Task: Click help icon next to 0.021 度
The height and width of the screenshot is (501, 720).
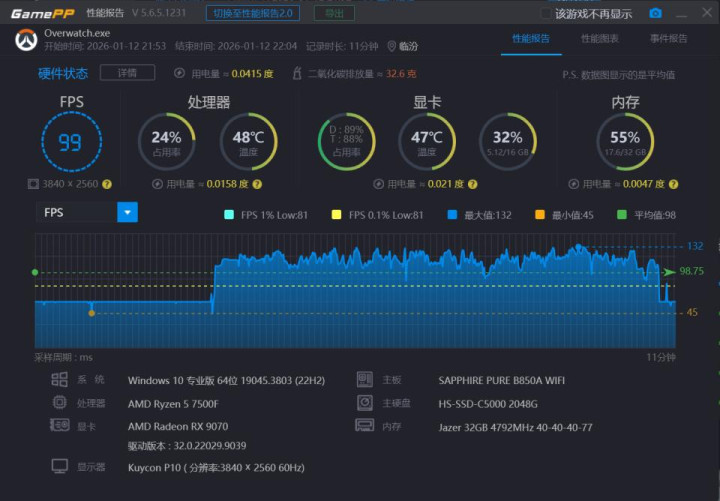Action: click(472, 184)
